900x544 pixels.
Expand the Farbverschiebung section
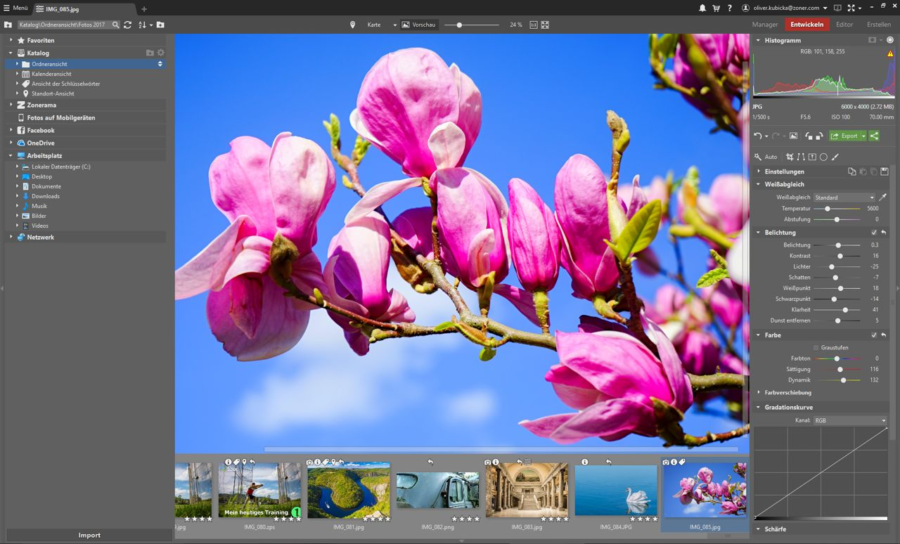pyautogui.click(x=759, y=393)
